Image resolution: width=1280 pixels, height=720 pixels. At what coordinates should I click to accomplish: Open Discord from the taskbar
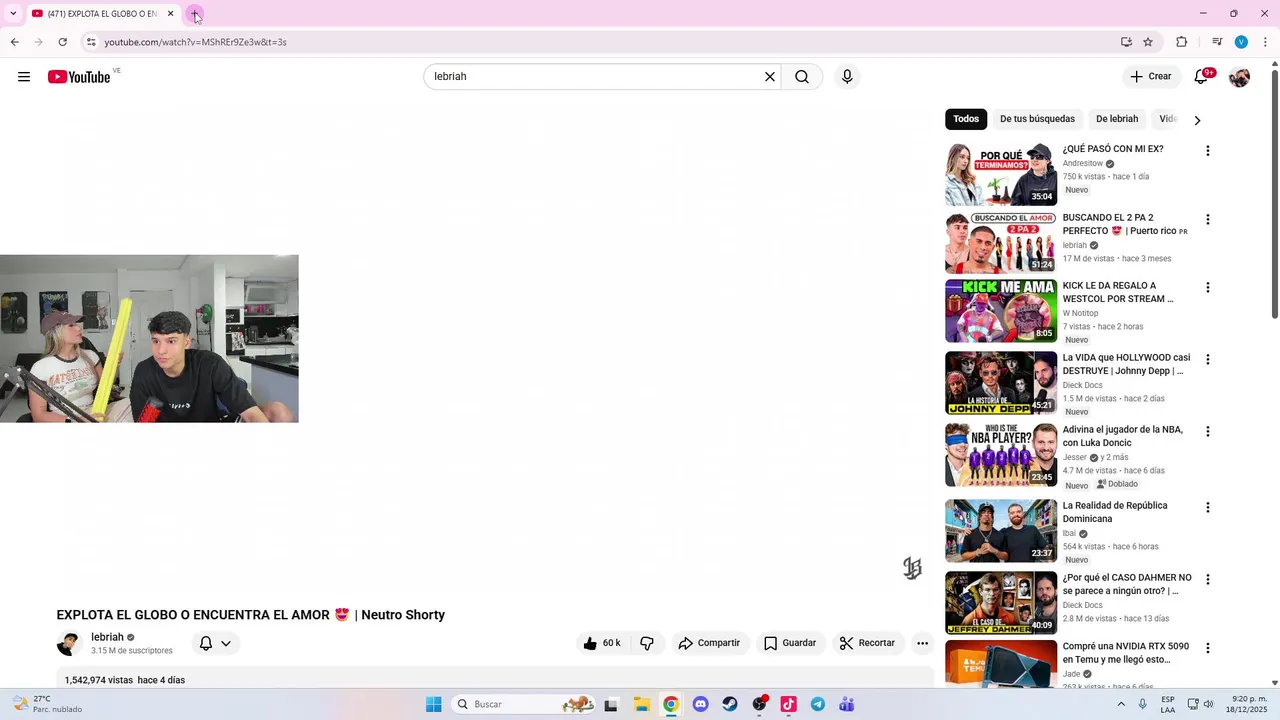[x=700, y=704]
